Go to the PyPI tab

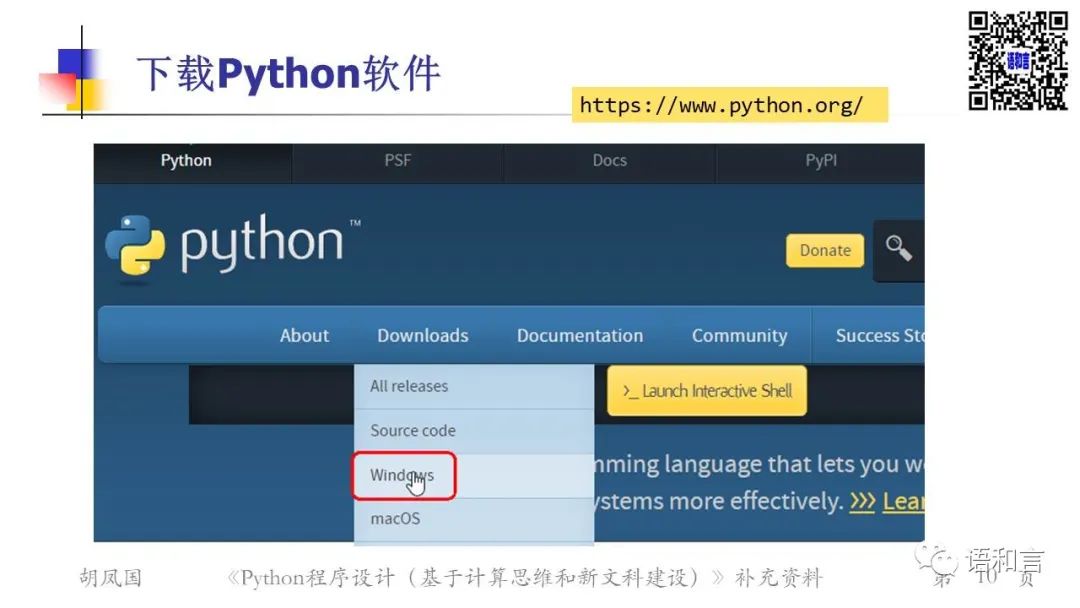click(x=821, y=160)
